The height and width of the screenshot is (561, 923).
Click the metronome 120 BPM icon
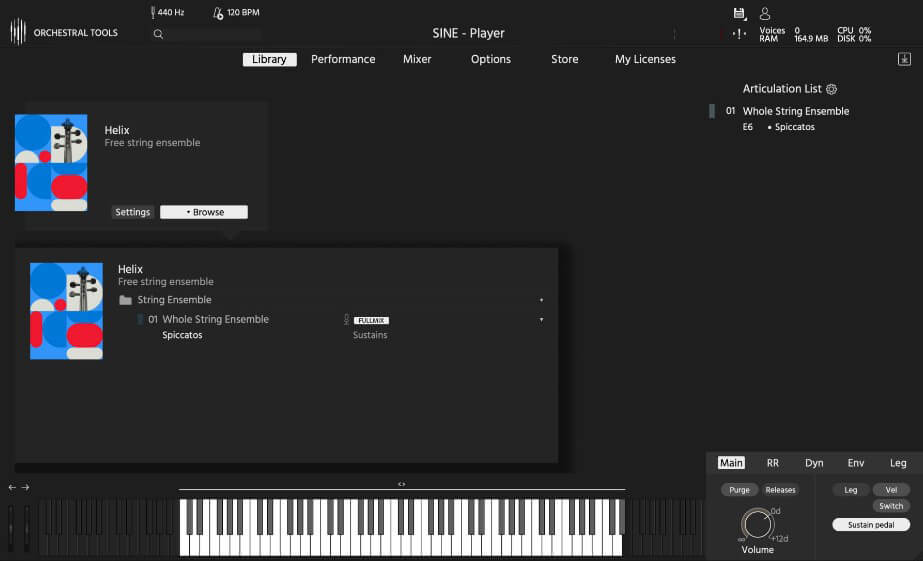(218, 13)
